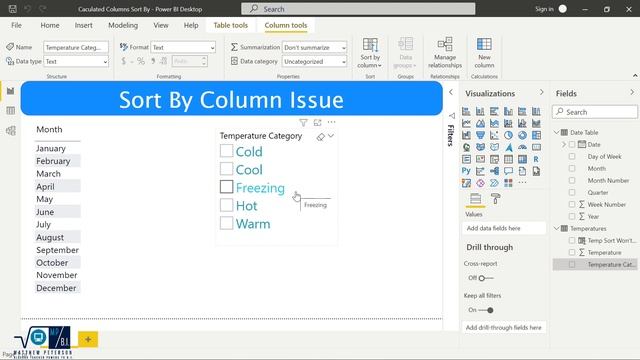Screen dimensions: 640x360
Task: Click the New column button
Action: (484, 53)
